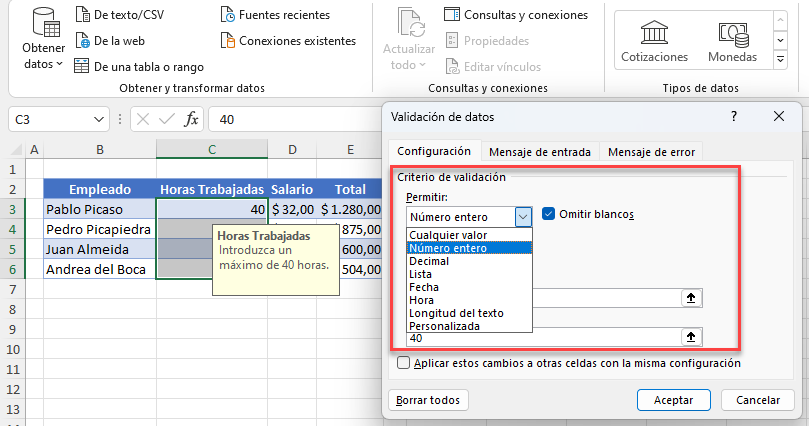The width and height of the screenshot is (809, 426).
Task: Select De una tabla o rango
Action: 139,67
